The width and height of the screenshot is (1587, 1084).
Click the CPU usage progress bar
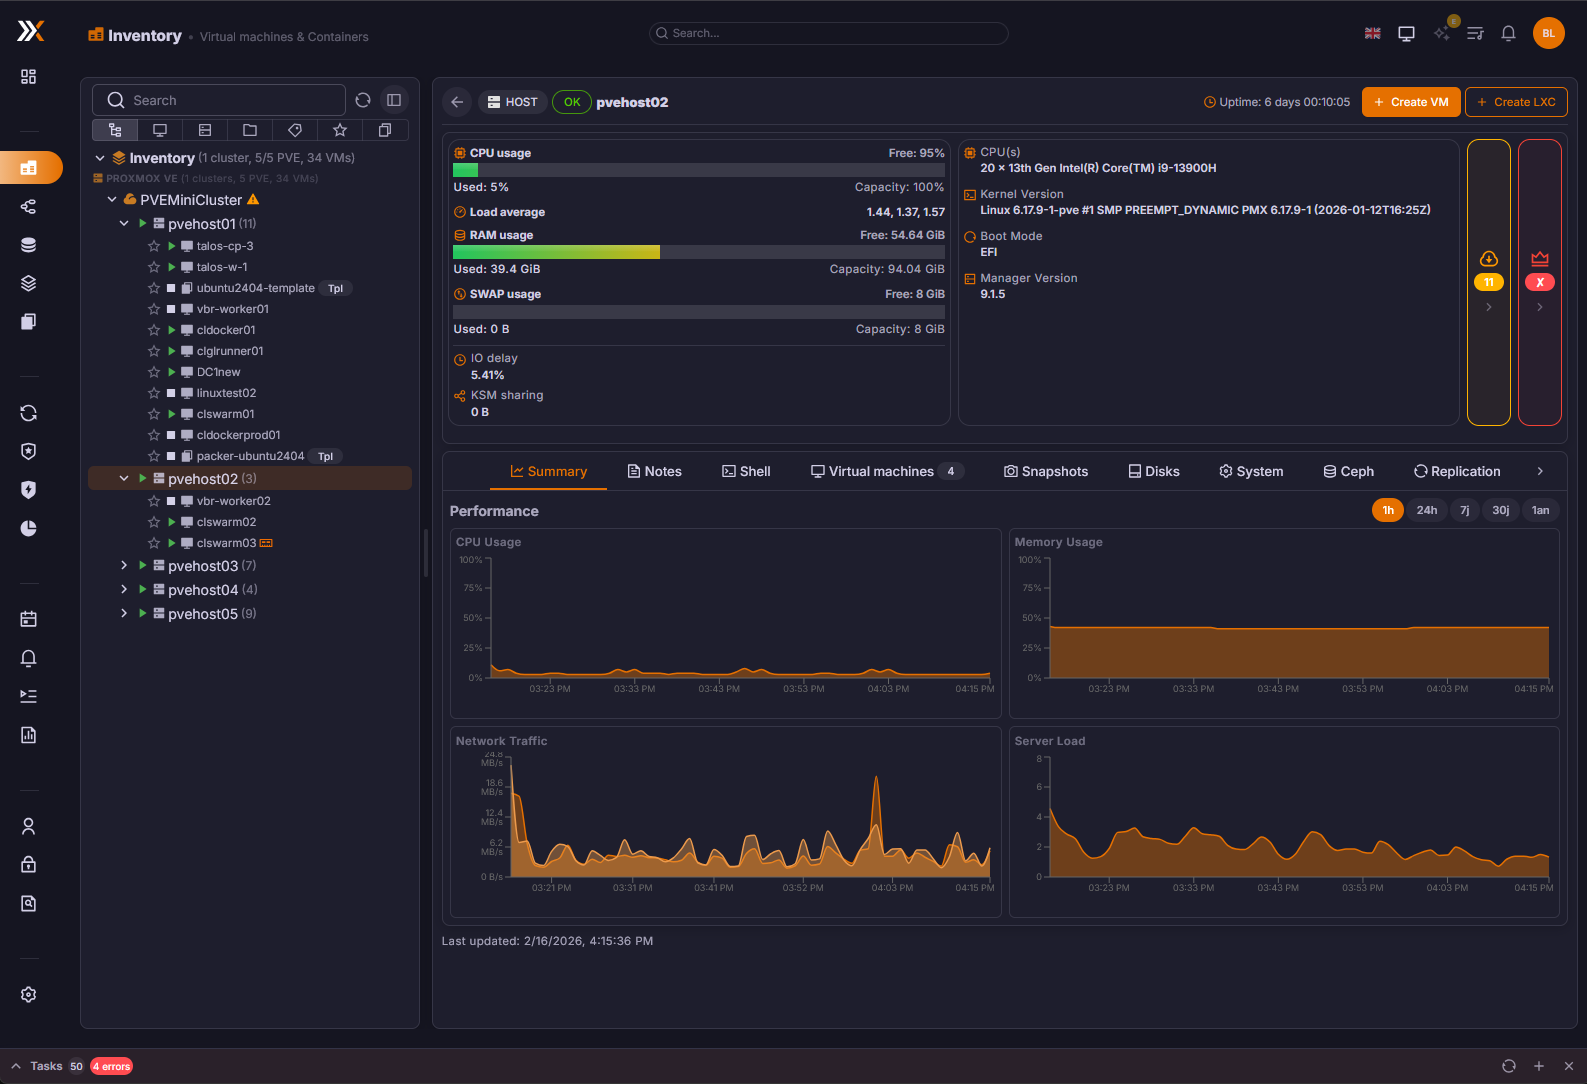tap(699, 170)
